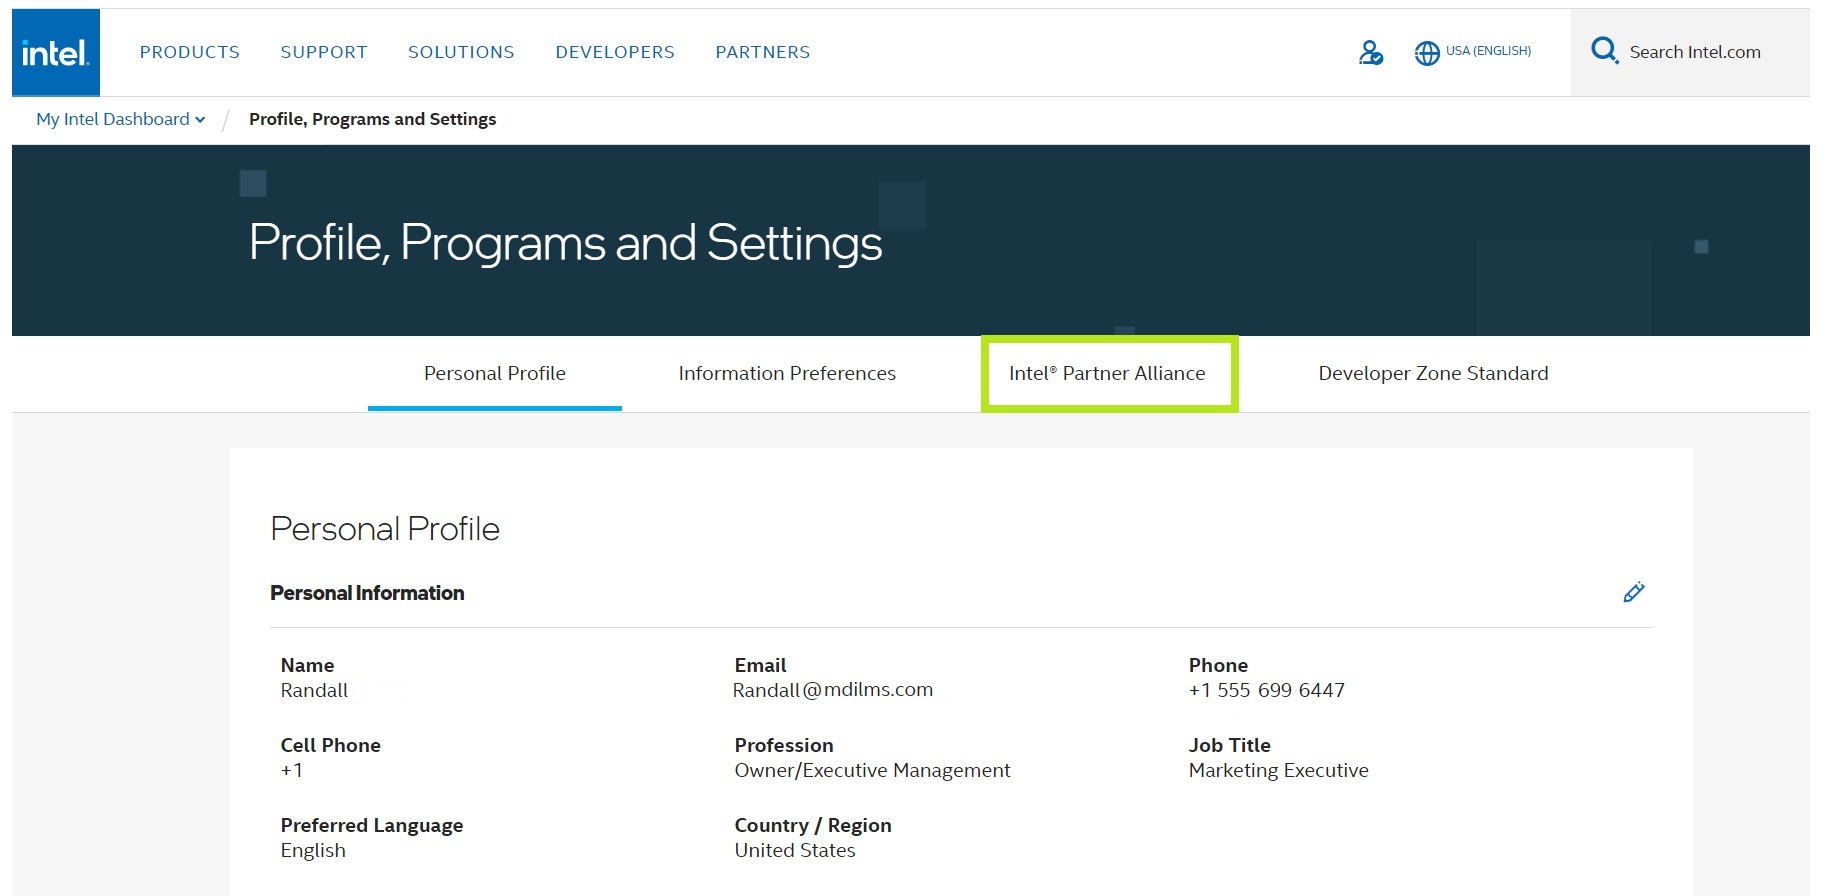Click the search magnifier icon
Screen dimensions: 1828x896
point(1604,51)
